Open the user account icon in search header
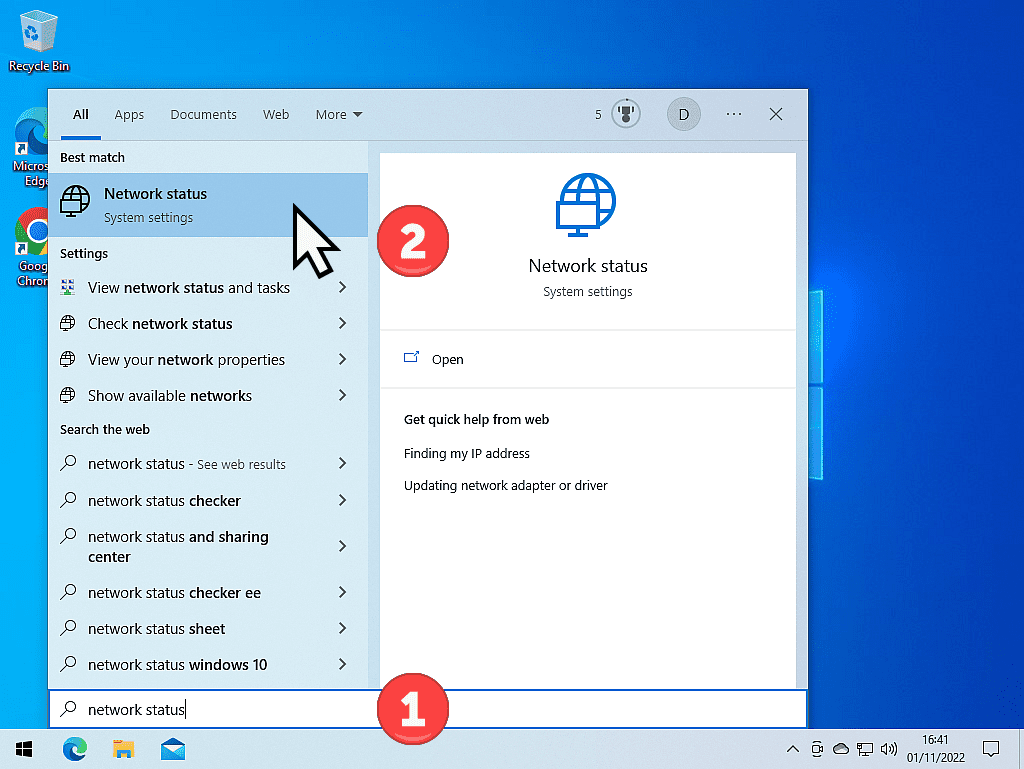This screenshot has width=1024, height=769. [x=684, y=114]
